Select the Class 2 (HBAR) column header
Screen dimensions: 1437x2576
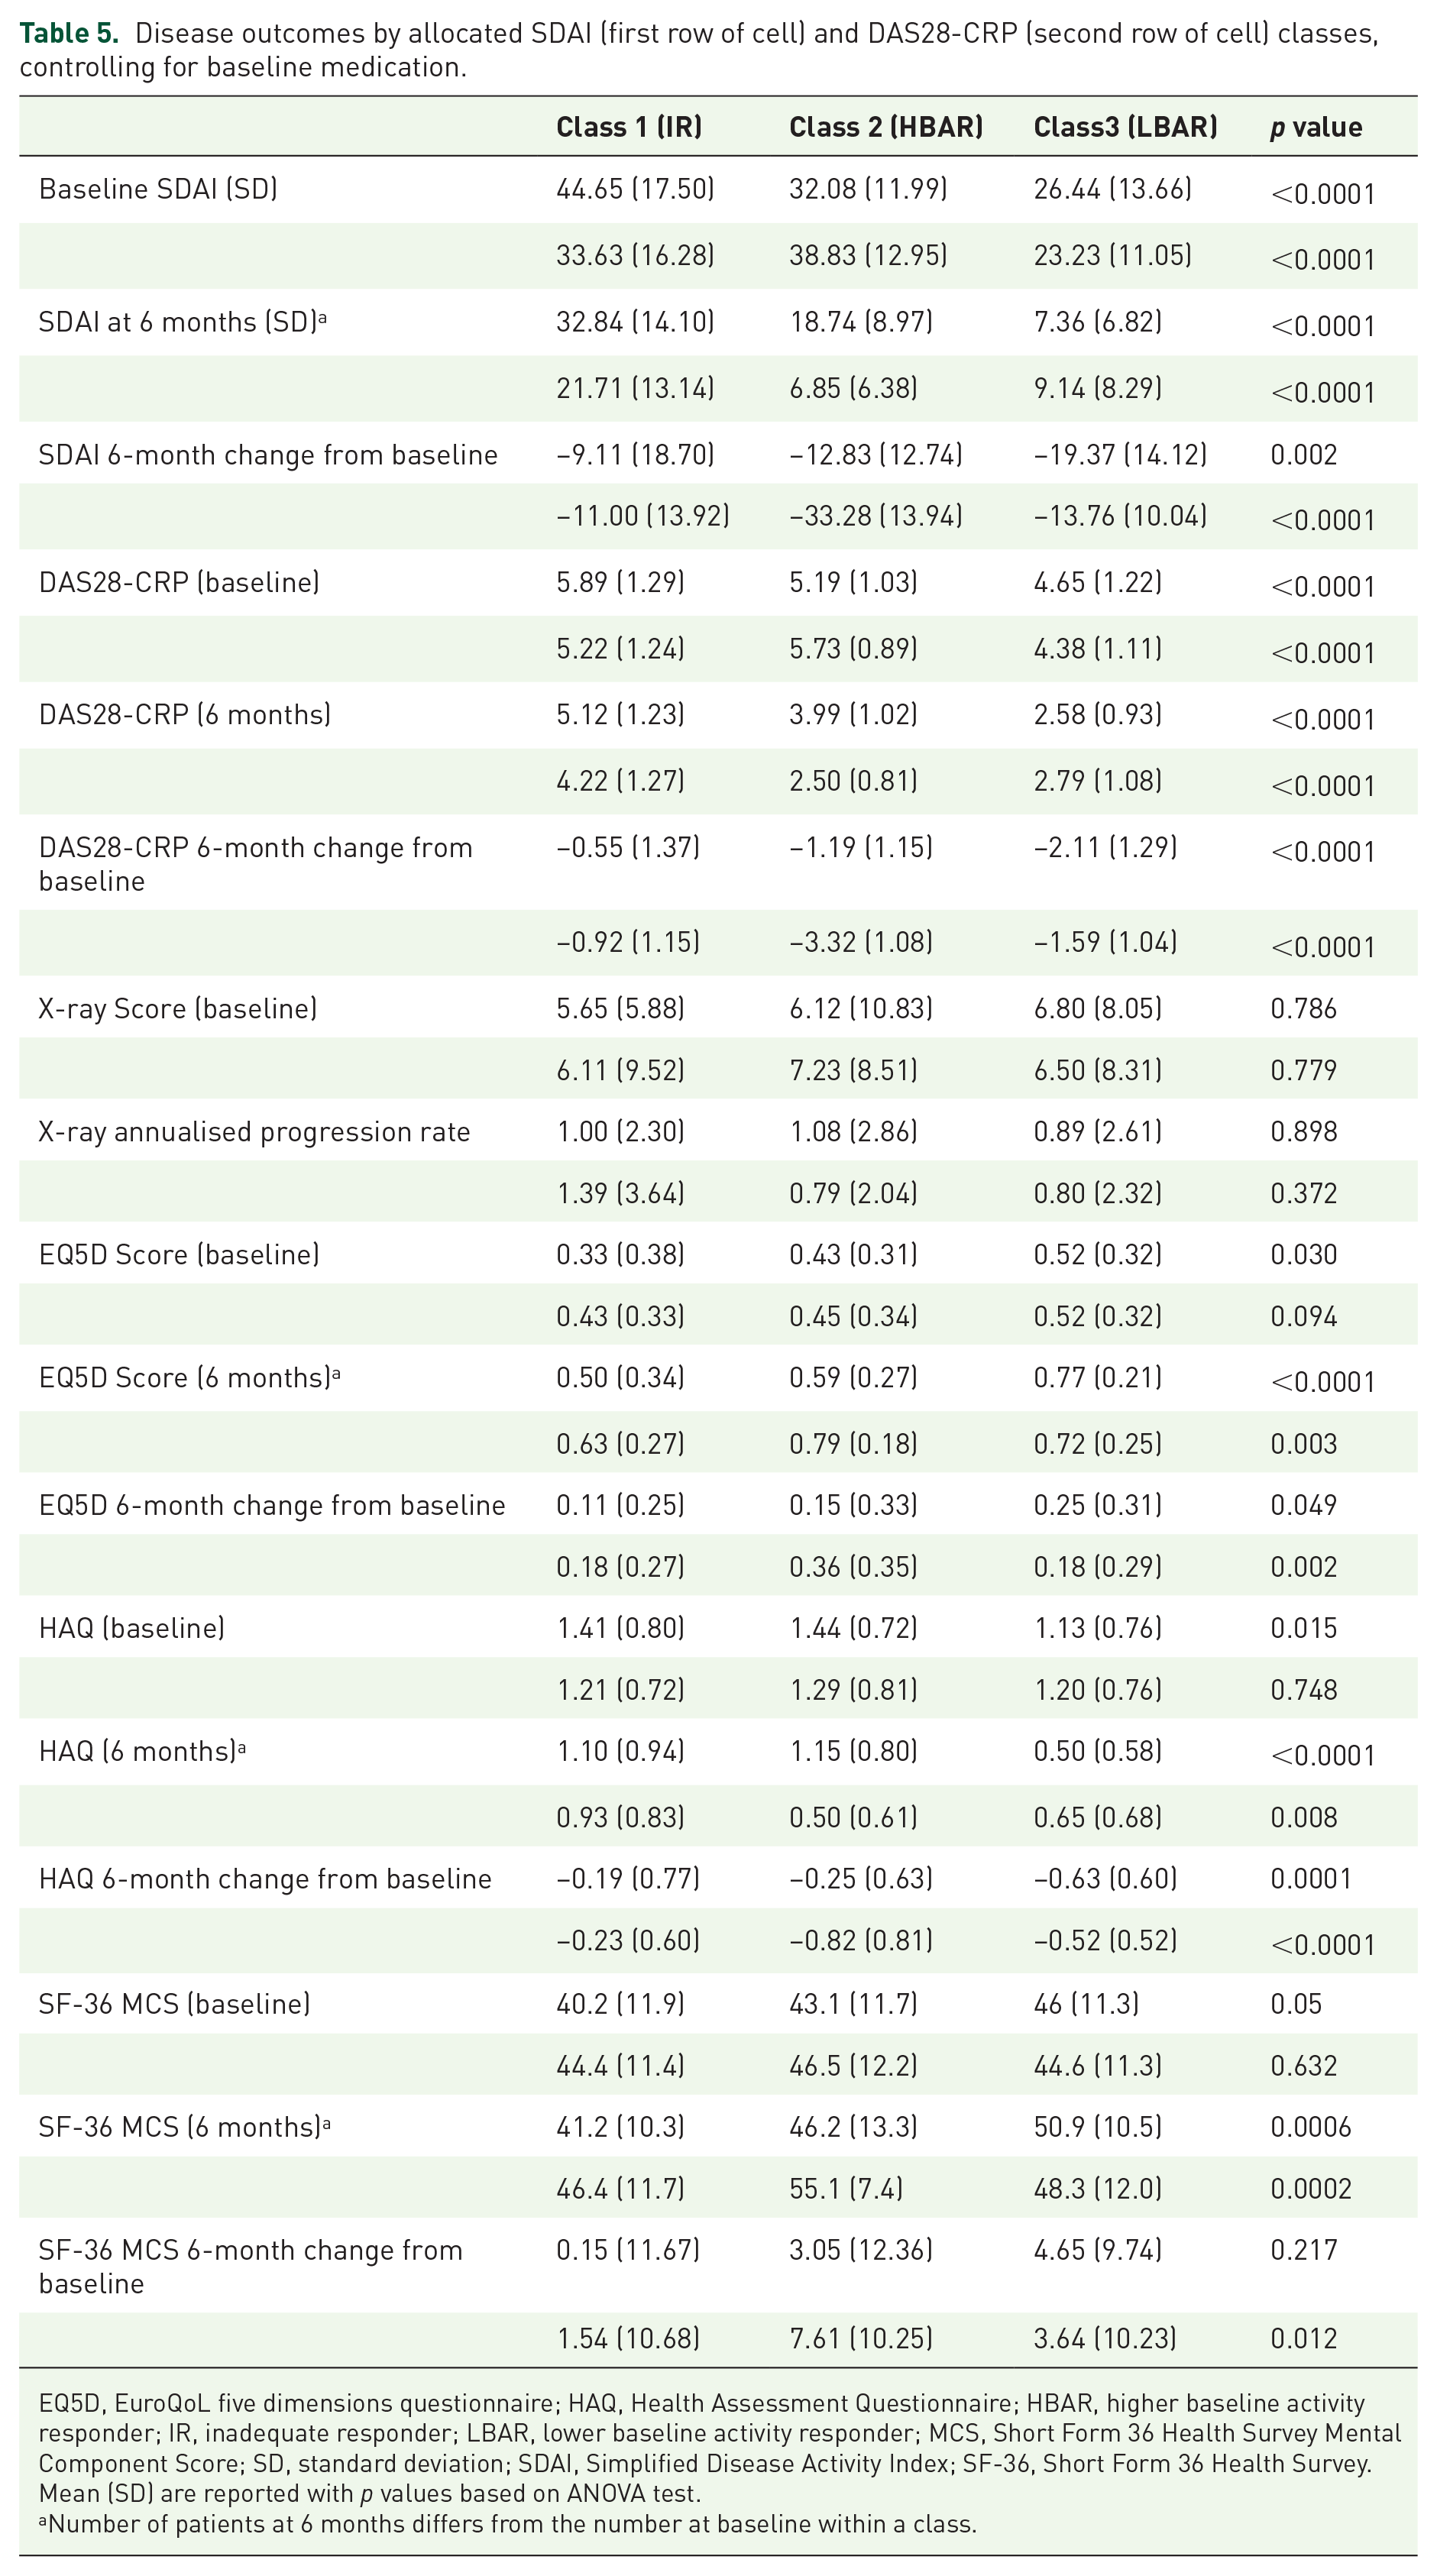(886, 127)
